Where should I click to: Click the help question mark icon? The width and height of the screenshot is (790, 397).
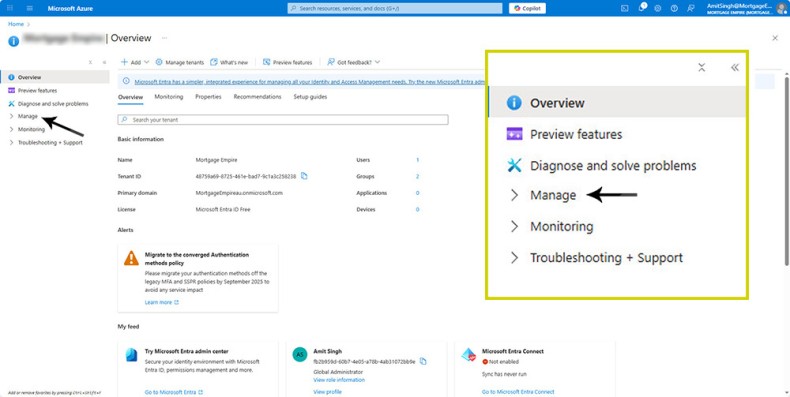tap(674, 8)
